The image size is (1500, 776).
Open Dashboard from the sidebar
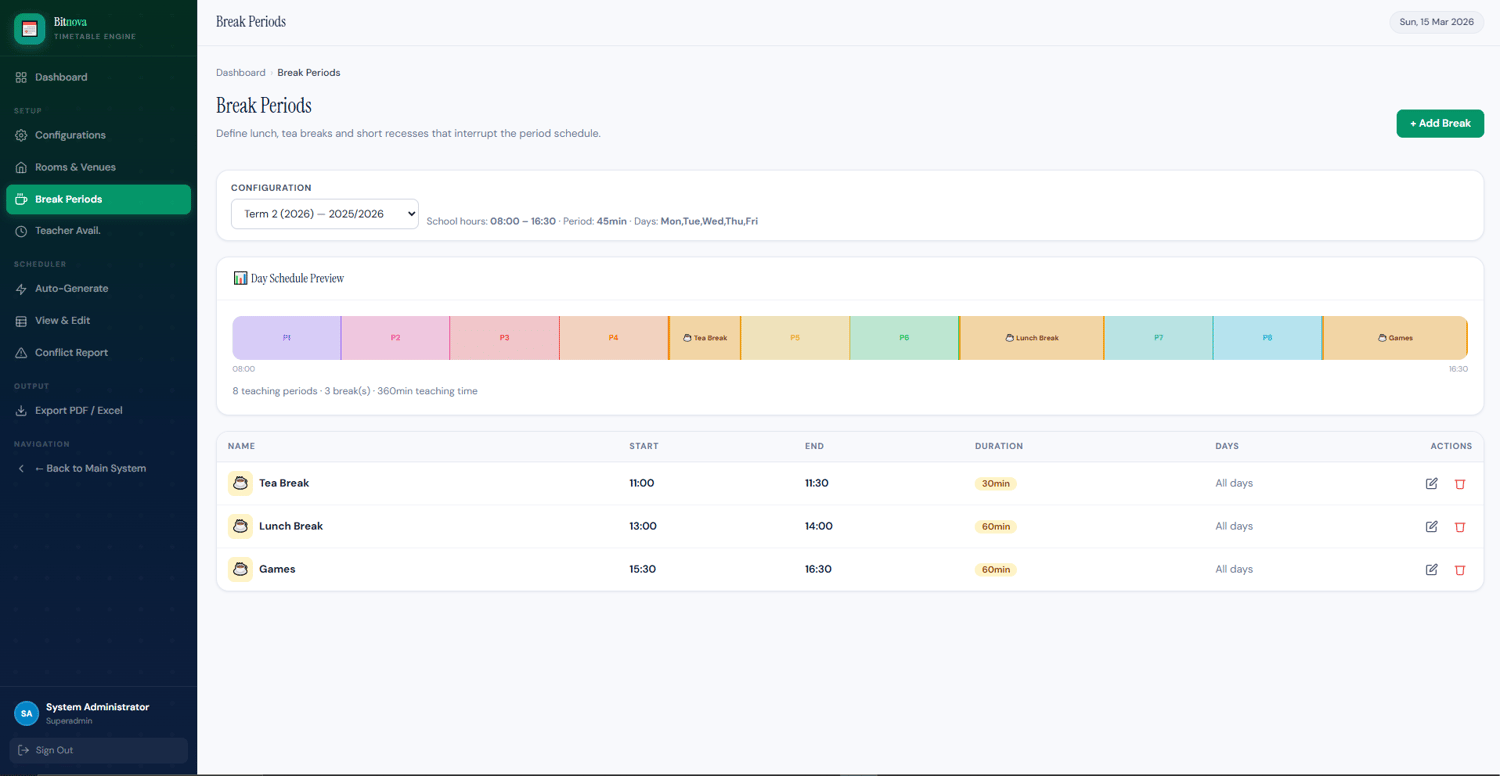tap(61, 77)
